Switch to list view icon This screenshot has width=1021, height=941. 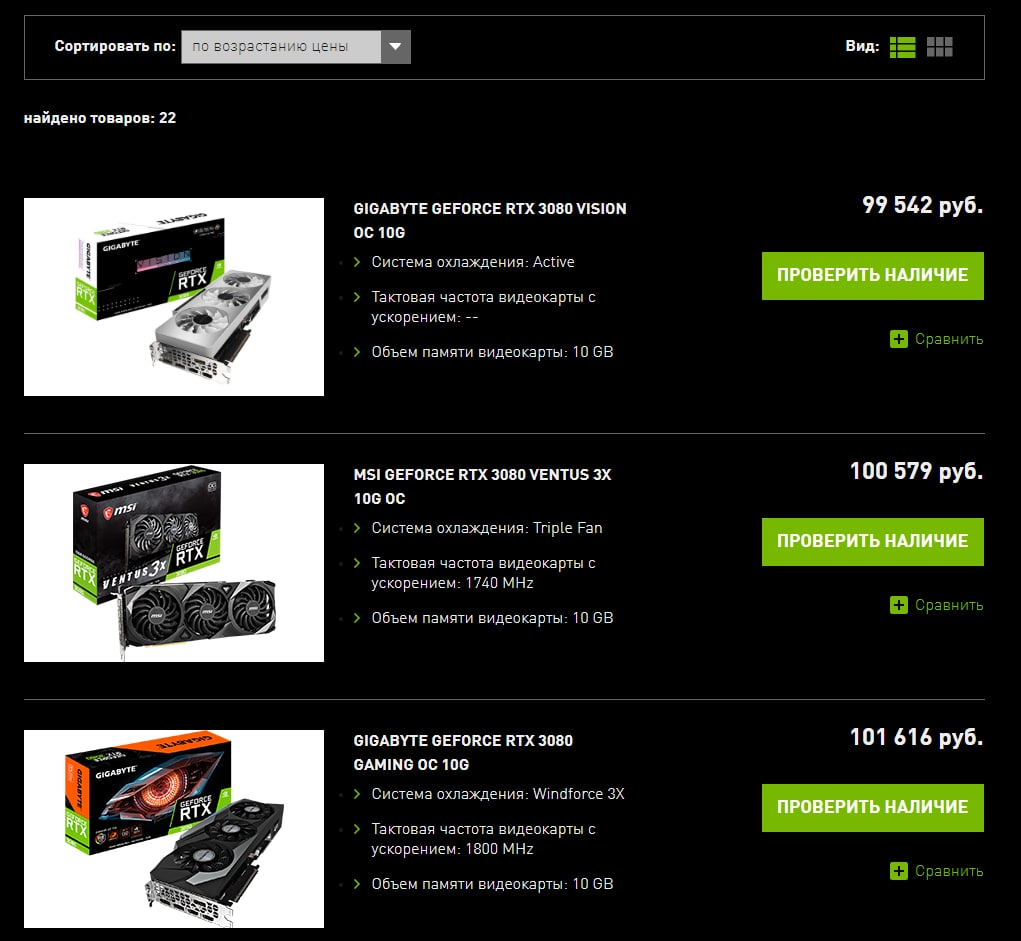click(x=902, y=47)
